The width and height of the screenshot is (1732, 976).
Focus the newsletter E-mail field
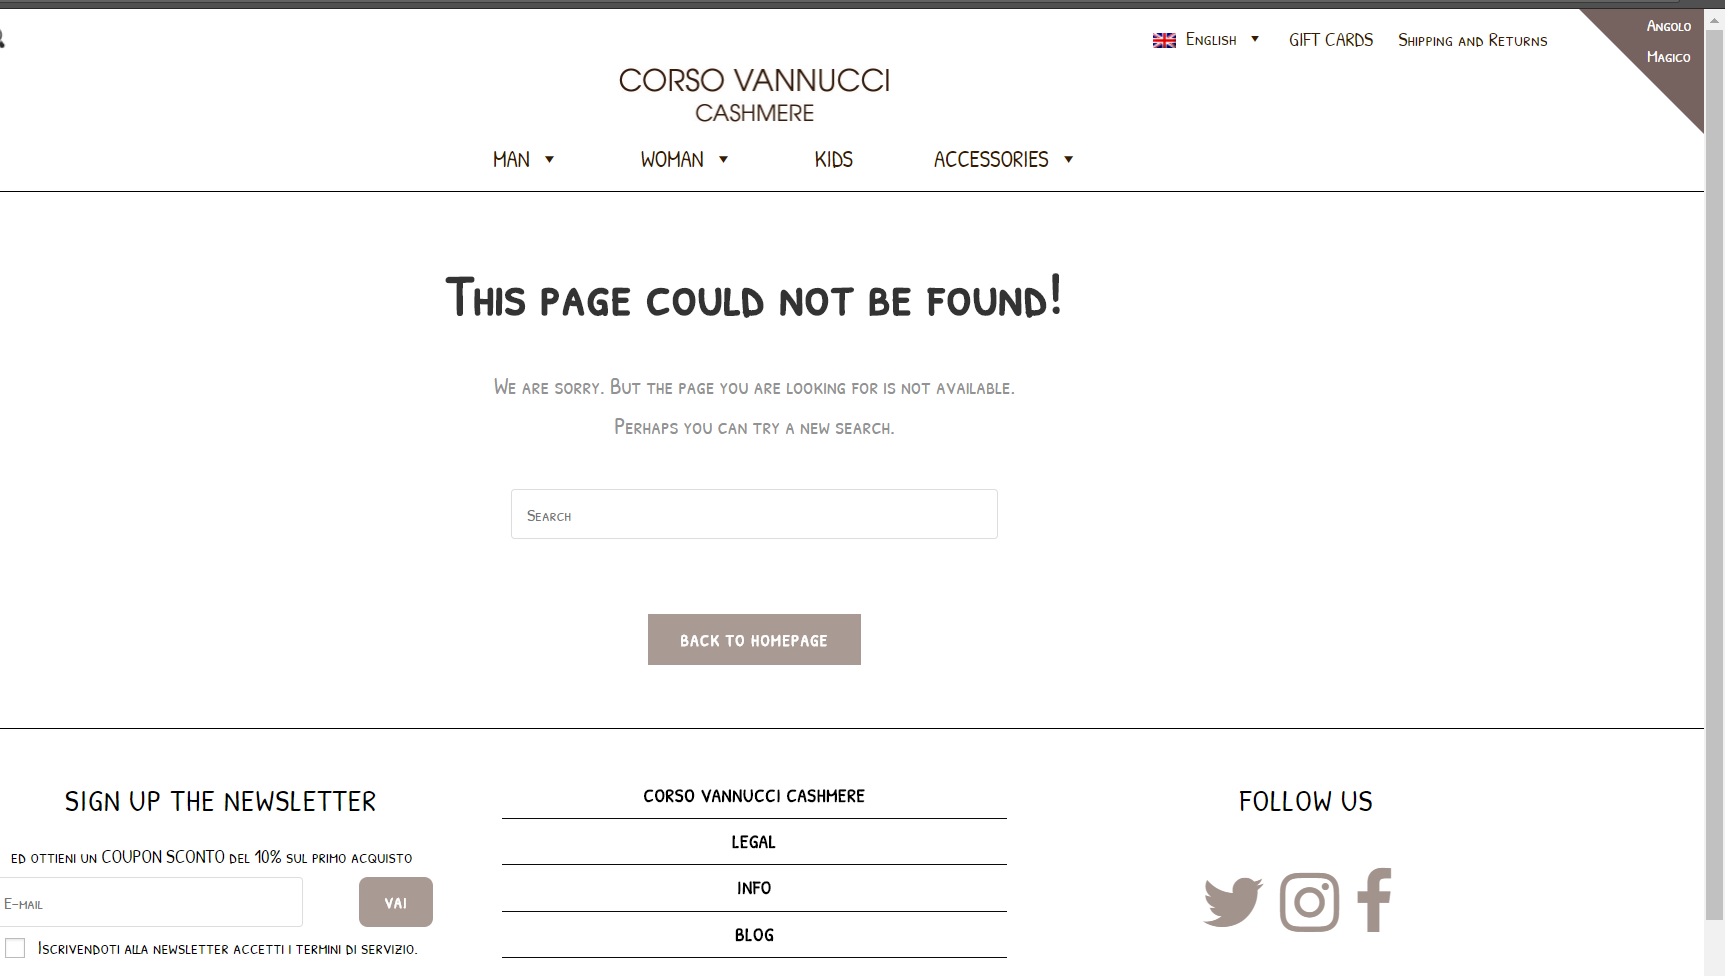tap(150, 902)
